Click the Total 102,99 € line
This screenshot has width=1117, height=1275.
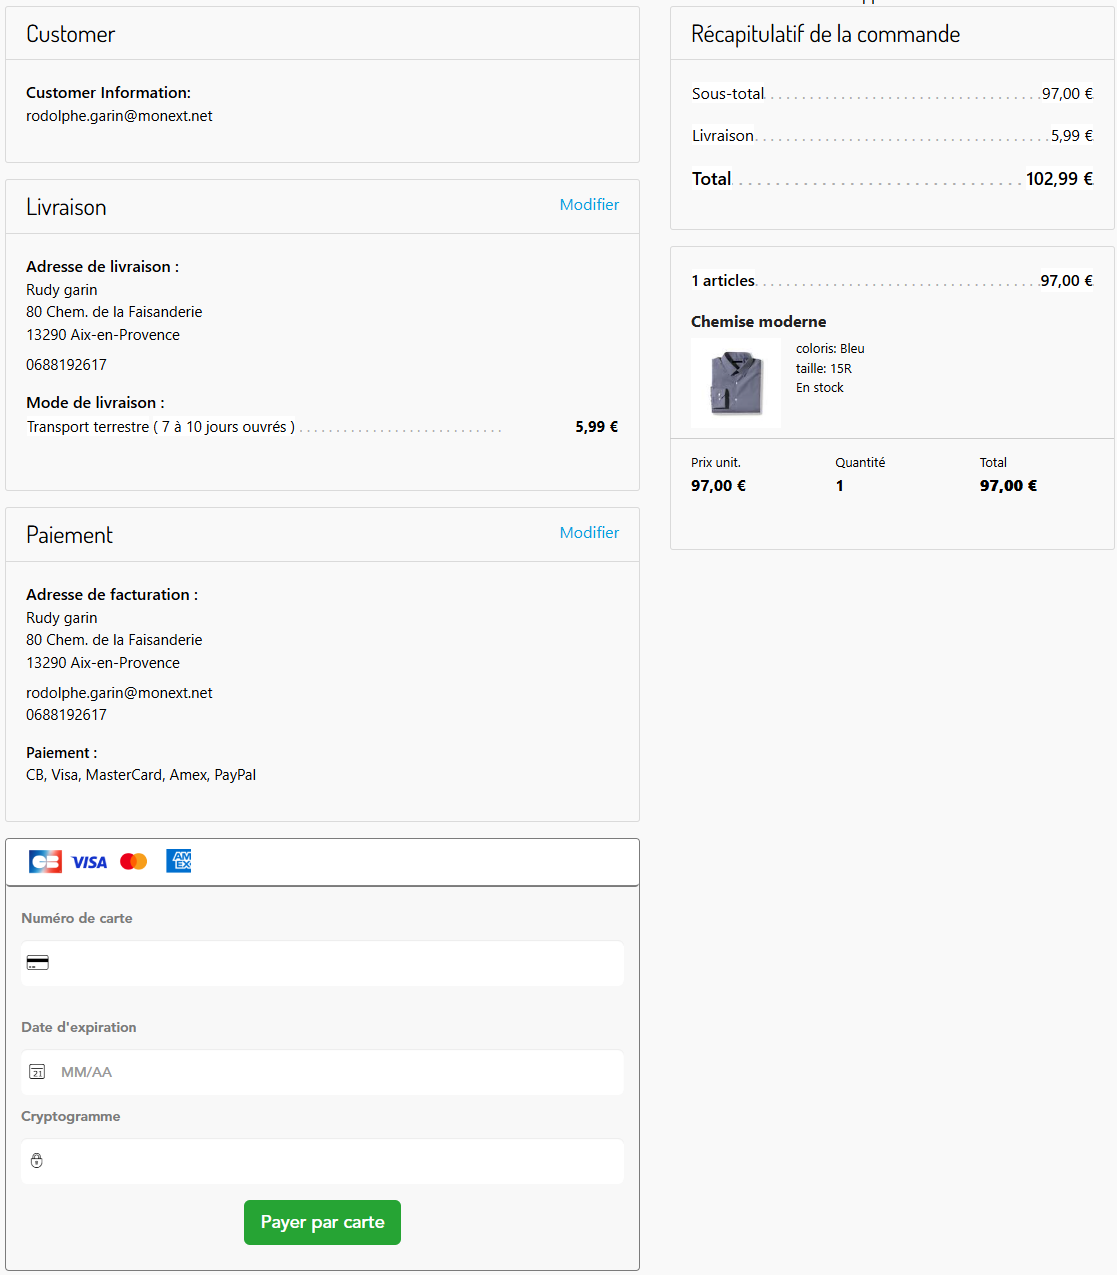coord(892,179)
